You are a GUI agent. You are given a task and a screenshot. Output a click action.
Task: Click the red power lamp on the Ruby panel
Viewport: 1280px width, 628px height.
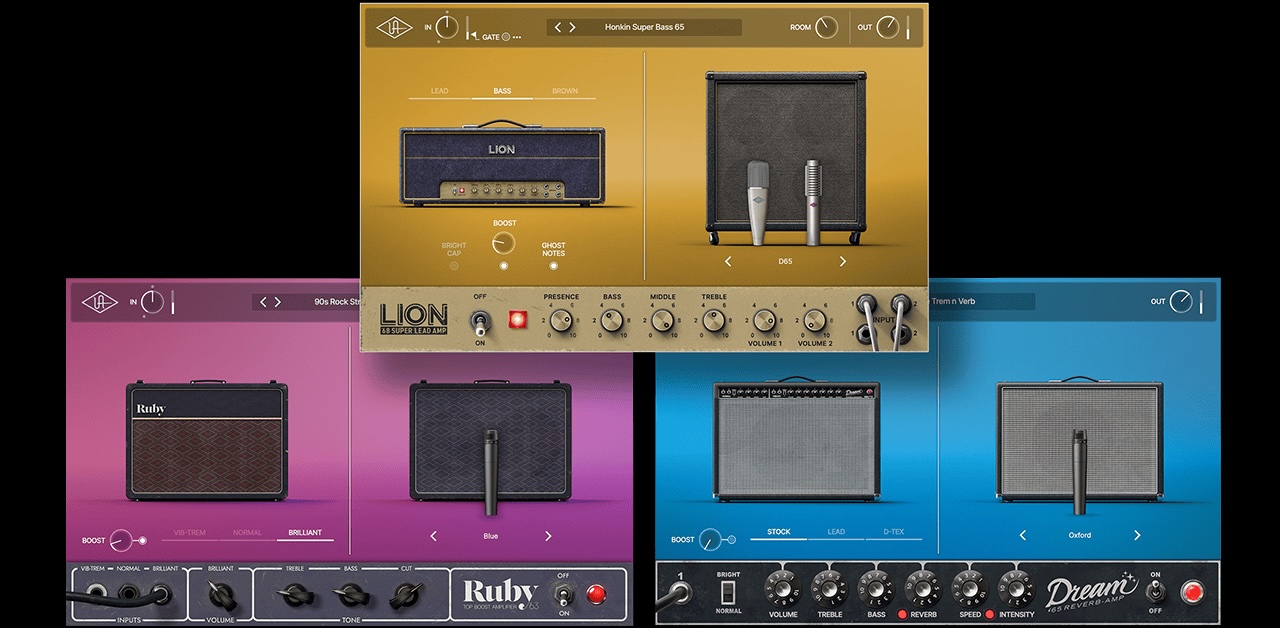click(x=596, y=594)
